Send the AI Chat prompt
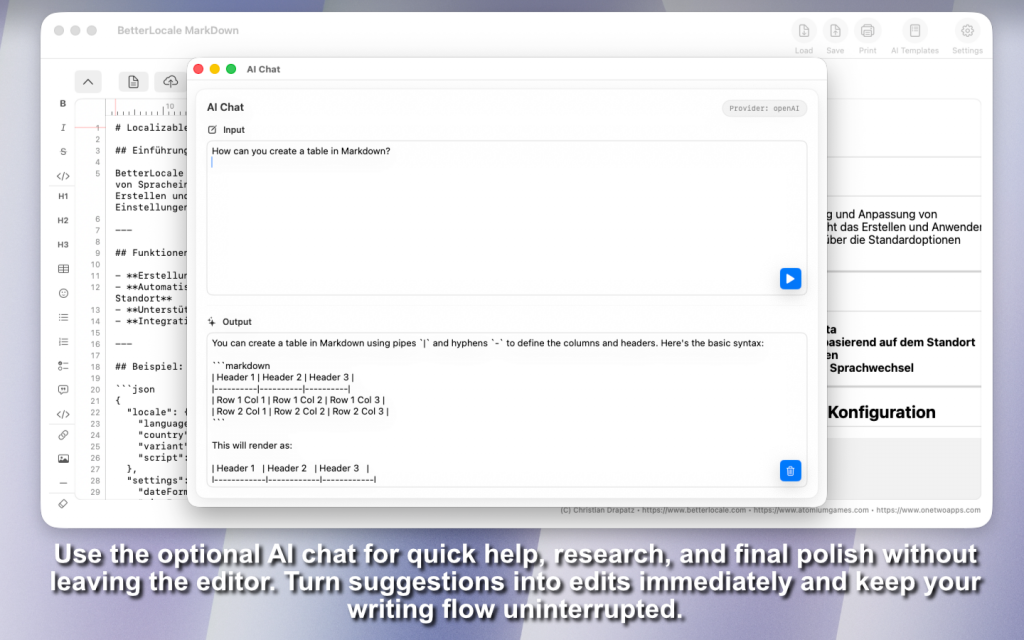Image resolution: width=1024 pixels, height=640 pixels. pyautogui.click(x=790, y=279)
